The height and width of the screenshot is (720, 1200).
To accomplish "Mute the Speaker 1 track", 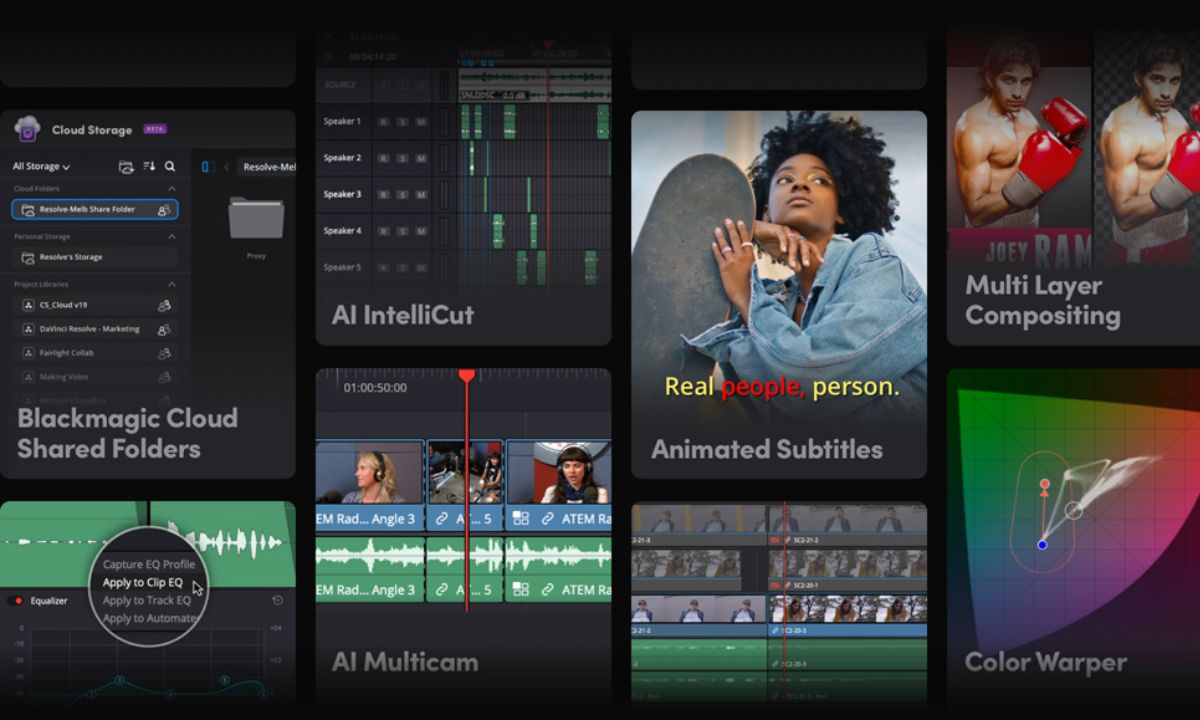I will (421, 122).
